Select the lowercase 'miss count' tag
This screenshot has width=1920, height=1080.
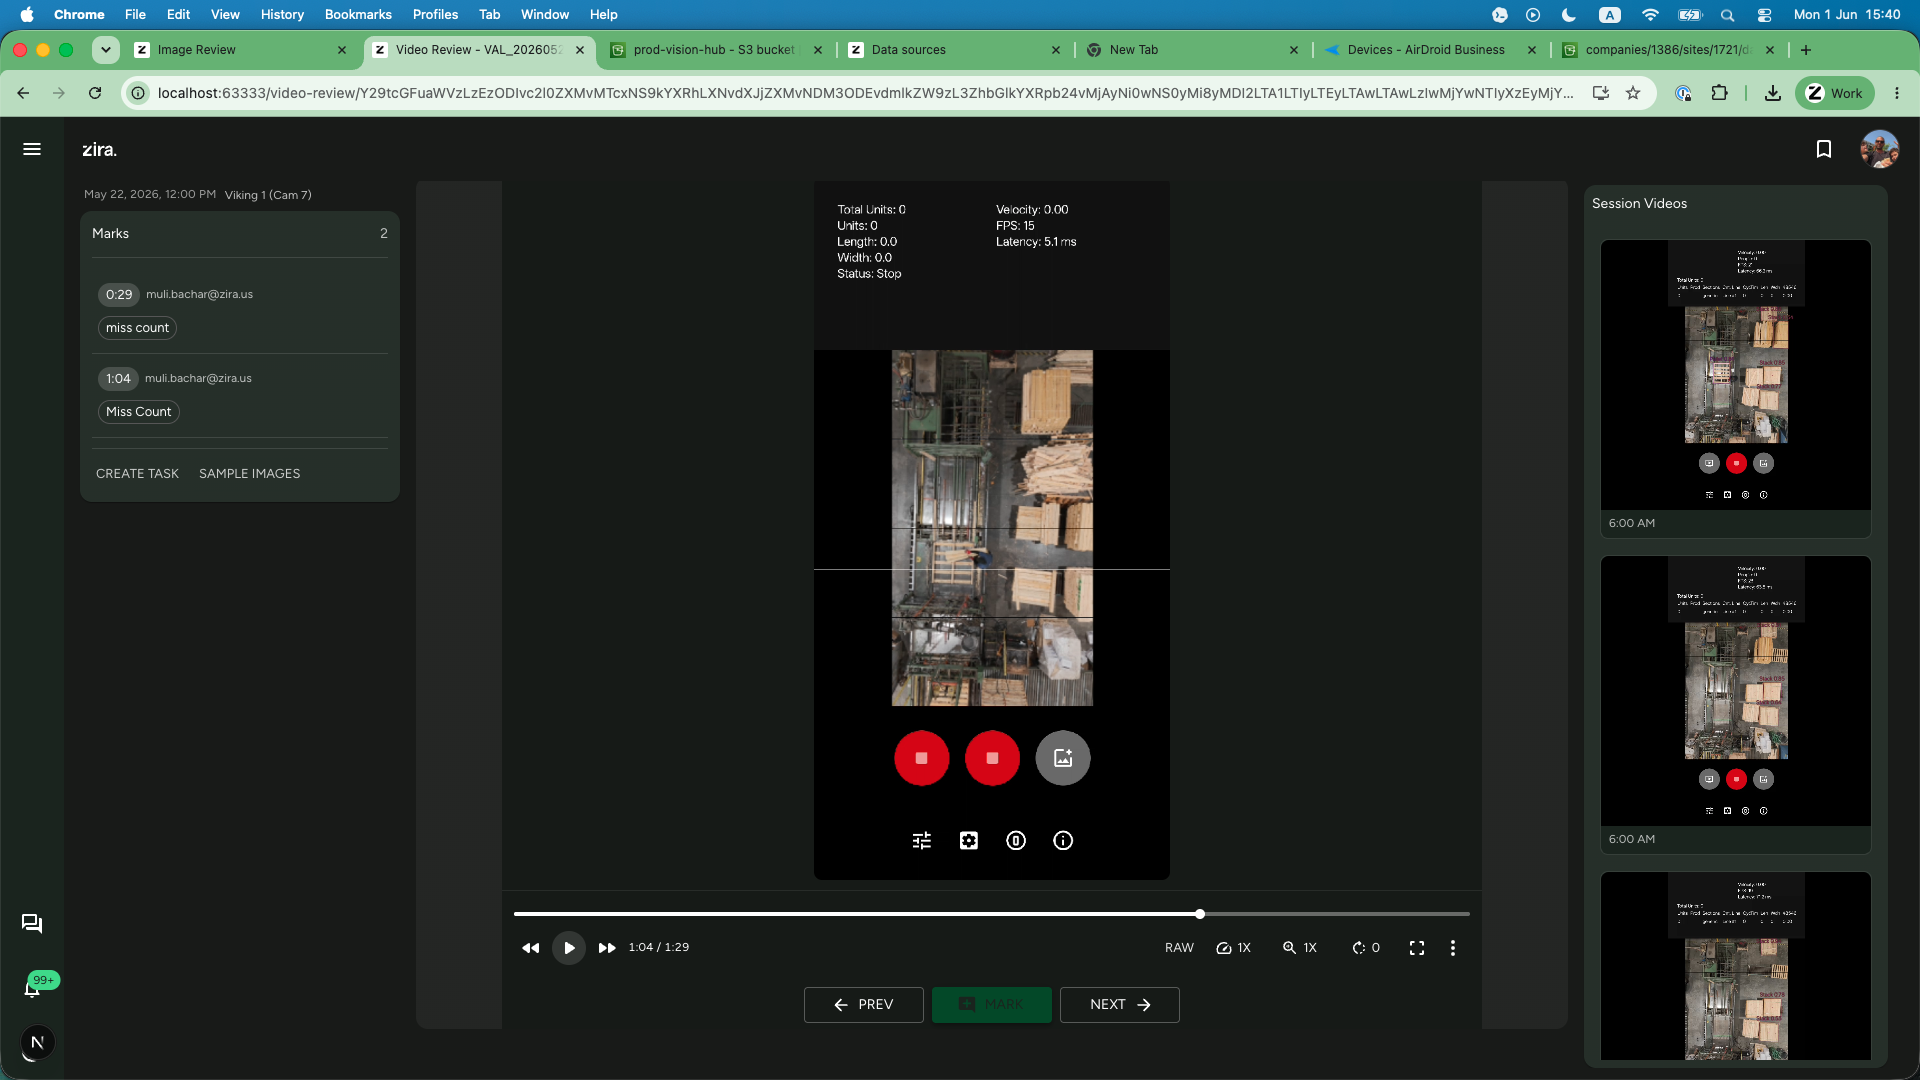click(x=137, y=328)
